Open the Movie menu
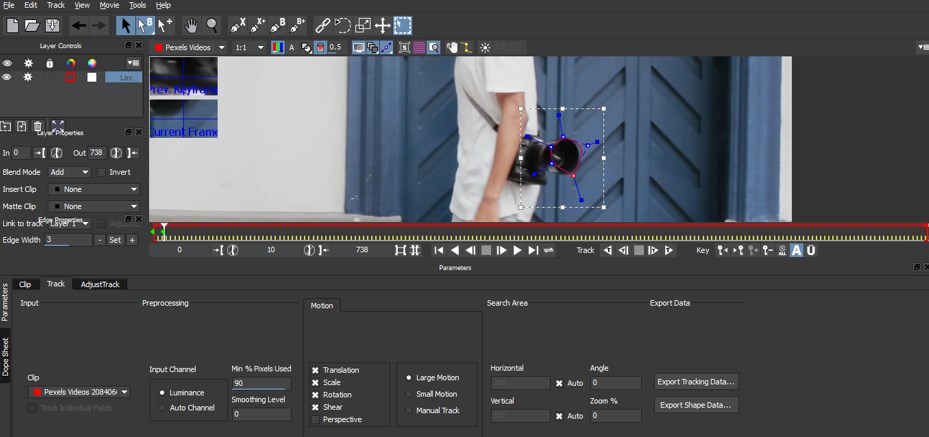 pos(109,5)
